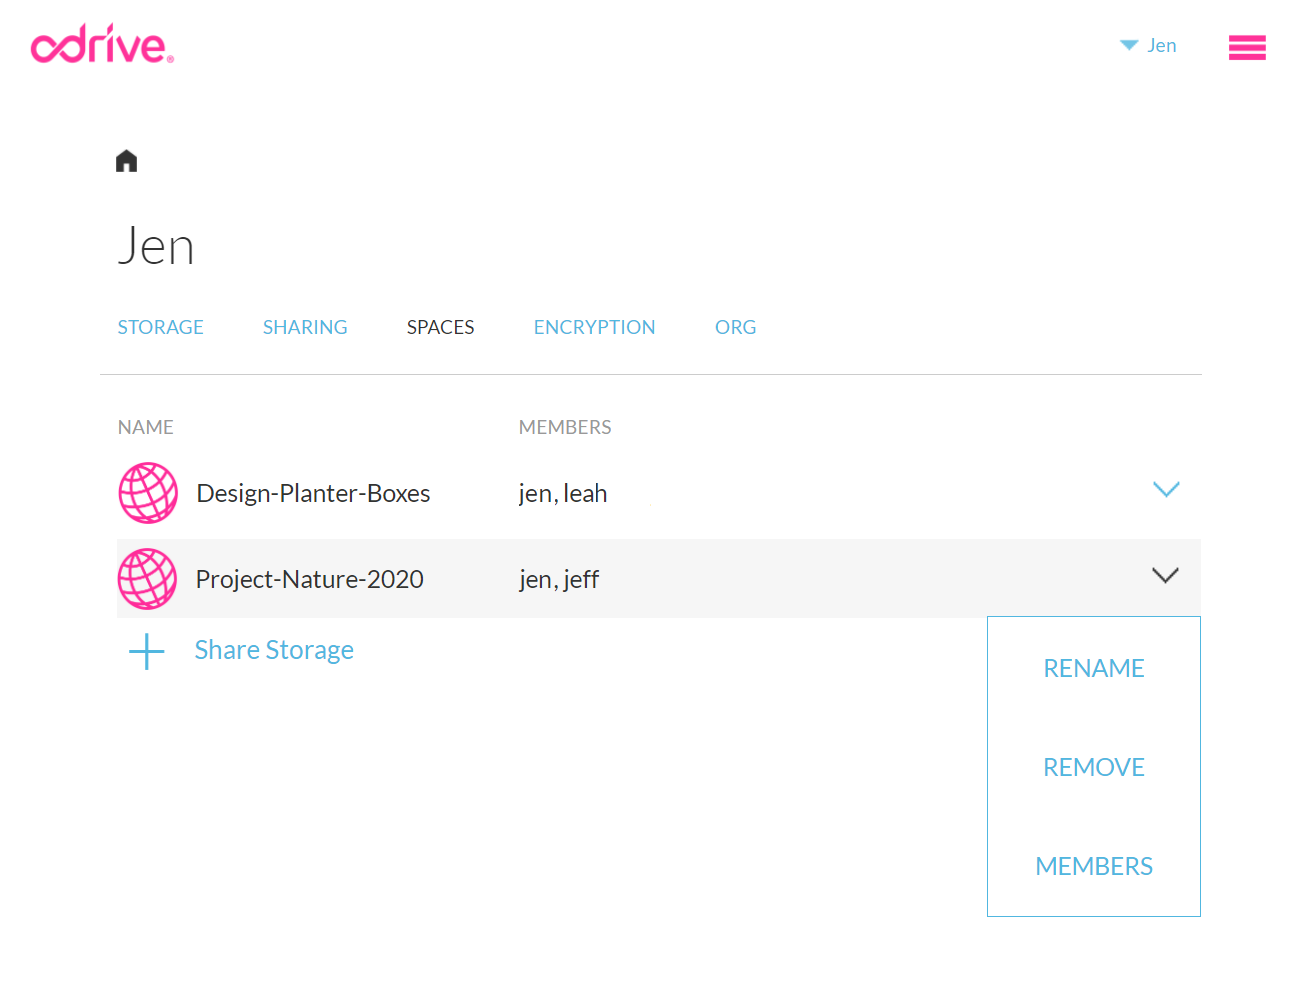
Task: Click the plus icon beside Share Storage
Action: click(x=147, y=651)
